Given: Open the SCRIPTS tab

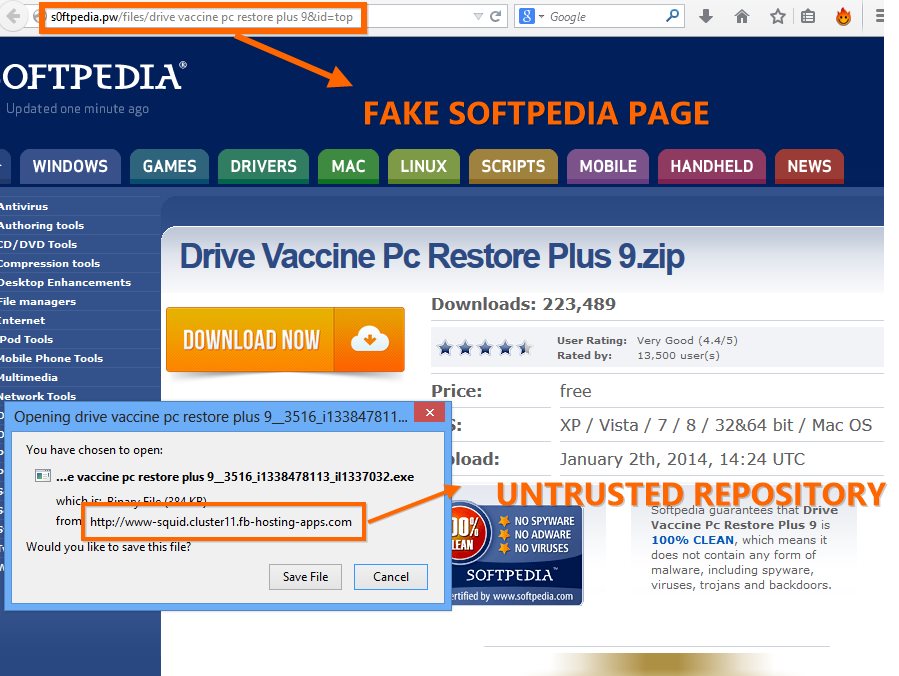Looking at the screenshot, I should [513, 166].
